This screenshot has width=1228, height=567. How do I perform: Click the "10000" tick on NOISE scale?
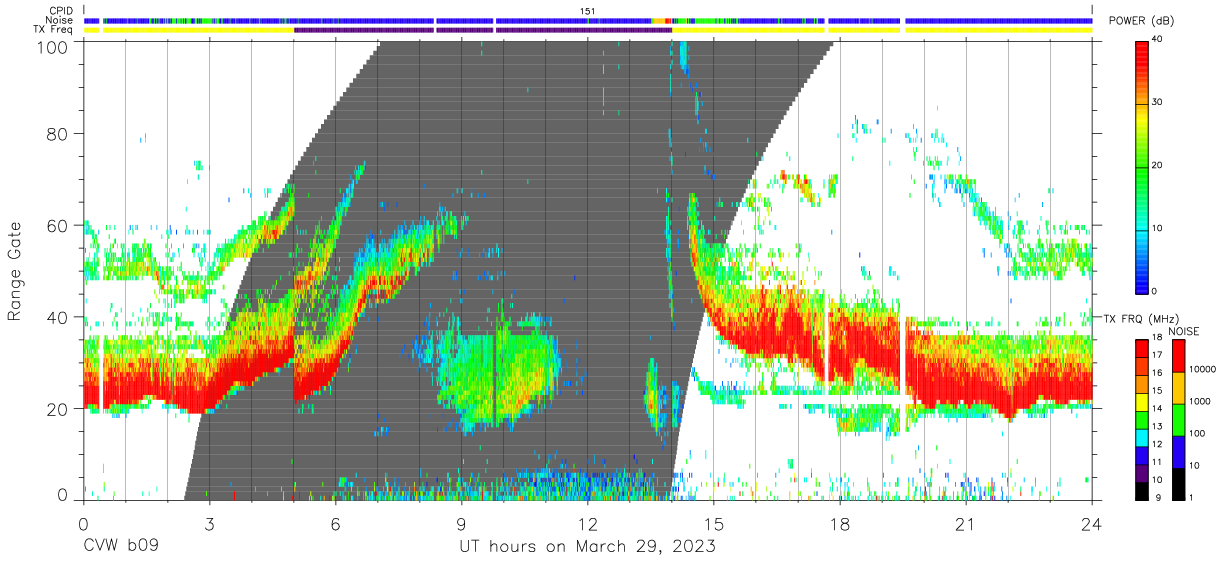pyautogui.click(x=1204, y=371)
